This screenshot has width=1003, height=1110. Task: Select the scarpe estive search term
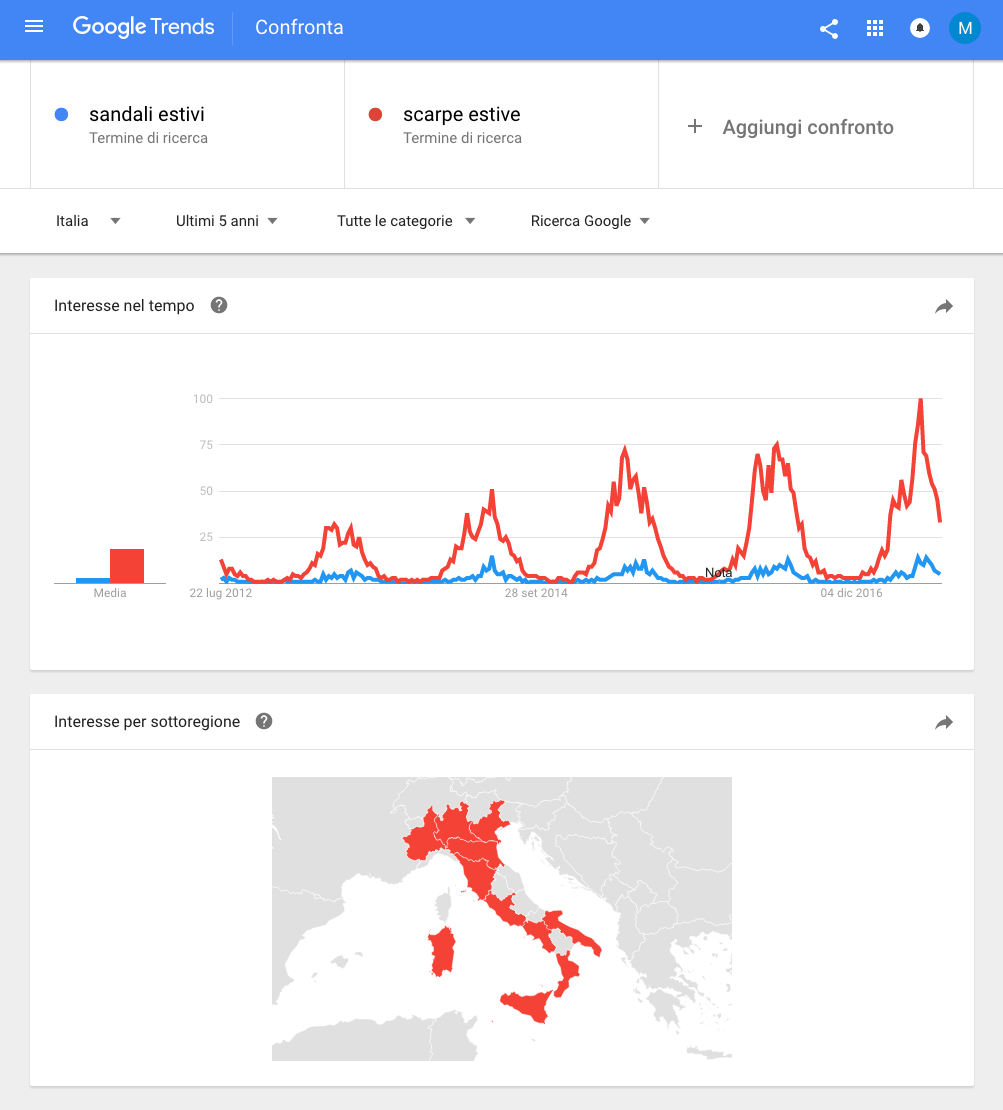tap(462, 115)
